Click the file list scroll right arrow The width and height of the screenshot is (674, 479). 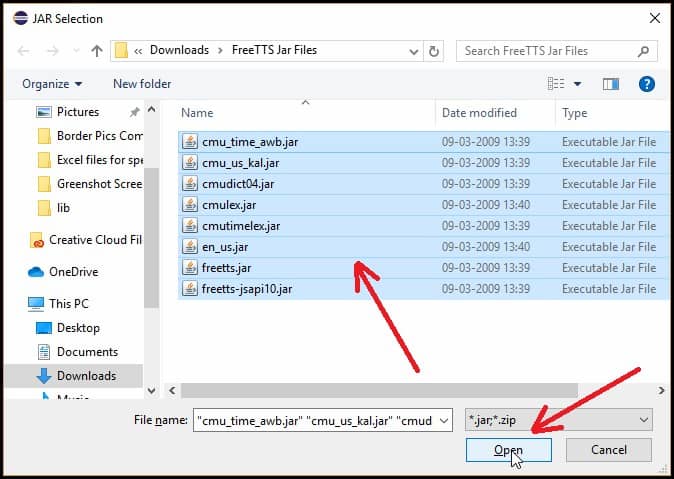pos(661,390)
